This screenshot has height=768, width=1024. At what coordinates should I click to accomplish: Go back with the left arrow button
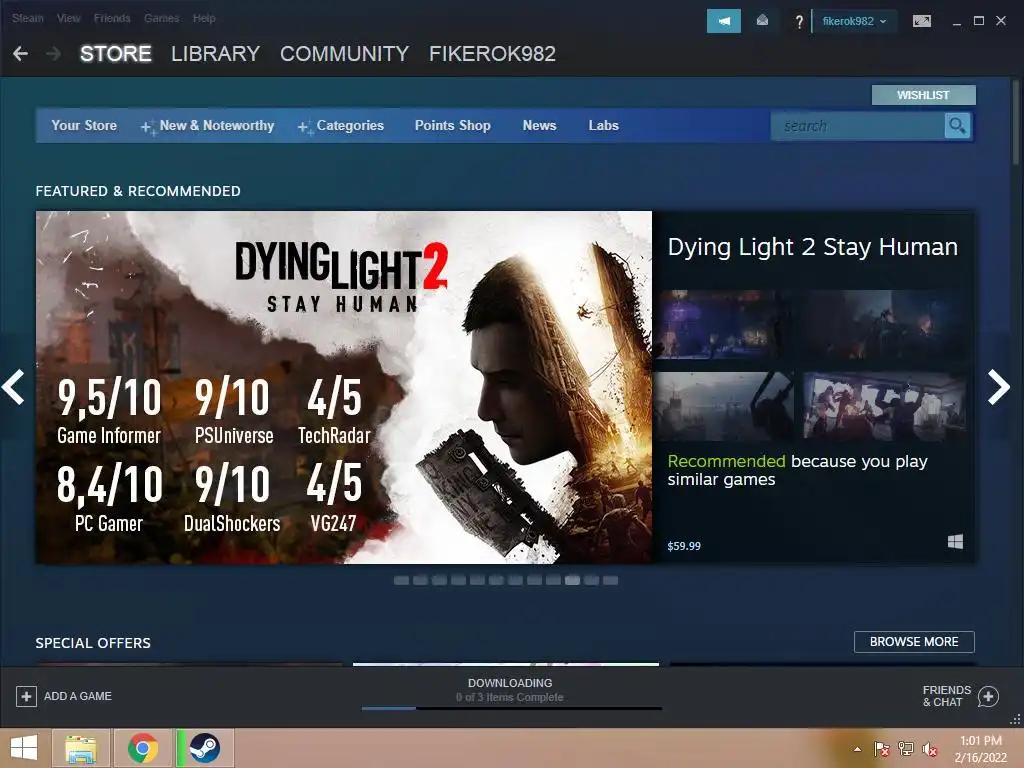click(x=20, y=54)
